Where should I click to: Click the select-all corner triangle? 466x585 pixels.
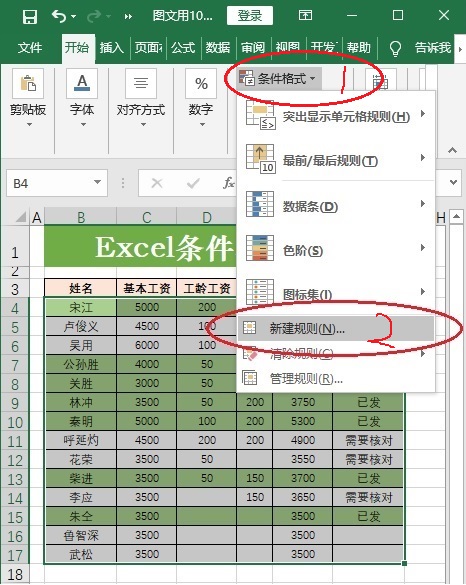[x=21, y=216]
